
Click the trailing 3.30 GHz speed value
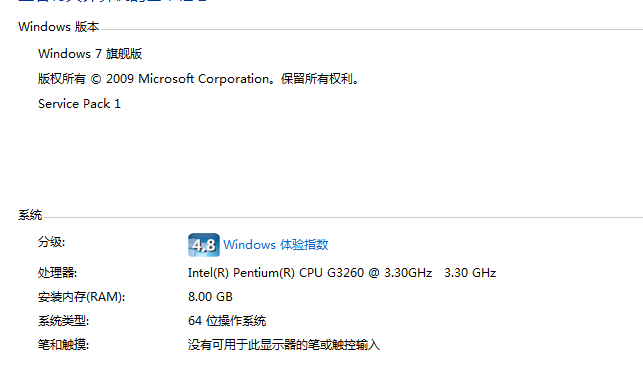pyautogui.click(x=470, y=273)
